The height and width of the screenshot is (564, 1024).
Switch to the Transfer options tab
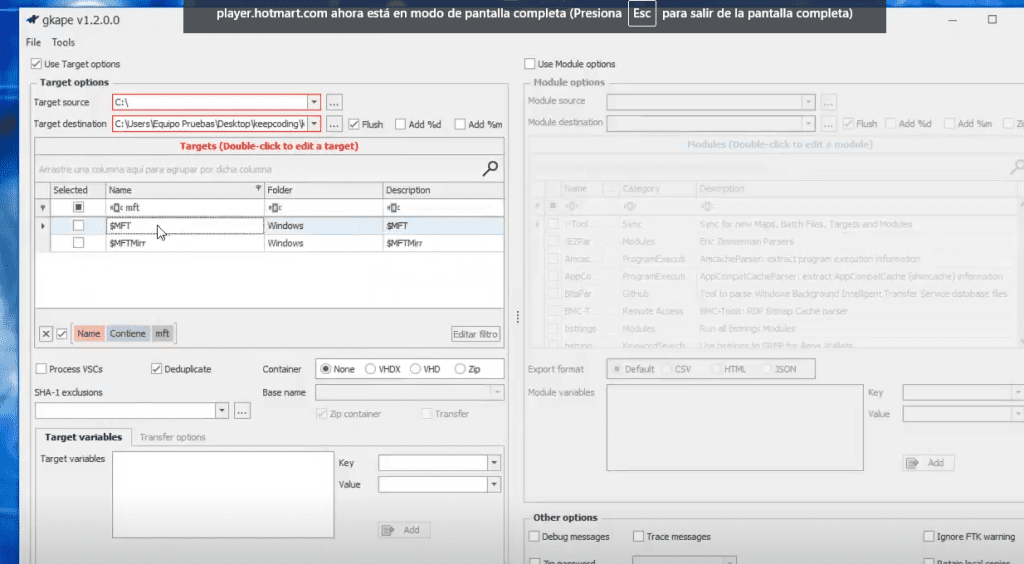[172, 437]
